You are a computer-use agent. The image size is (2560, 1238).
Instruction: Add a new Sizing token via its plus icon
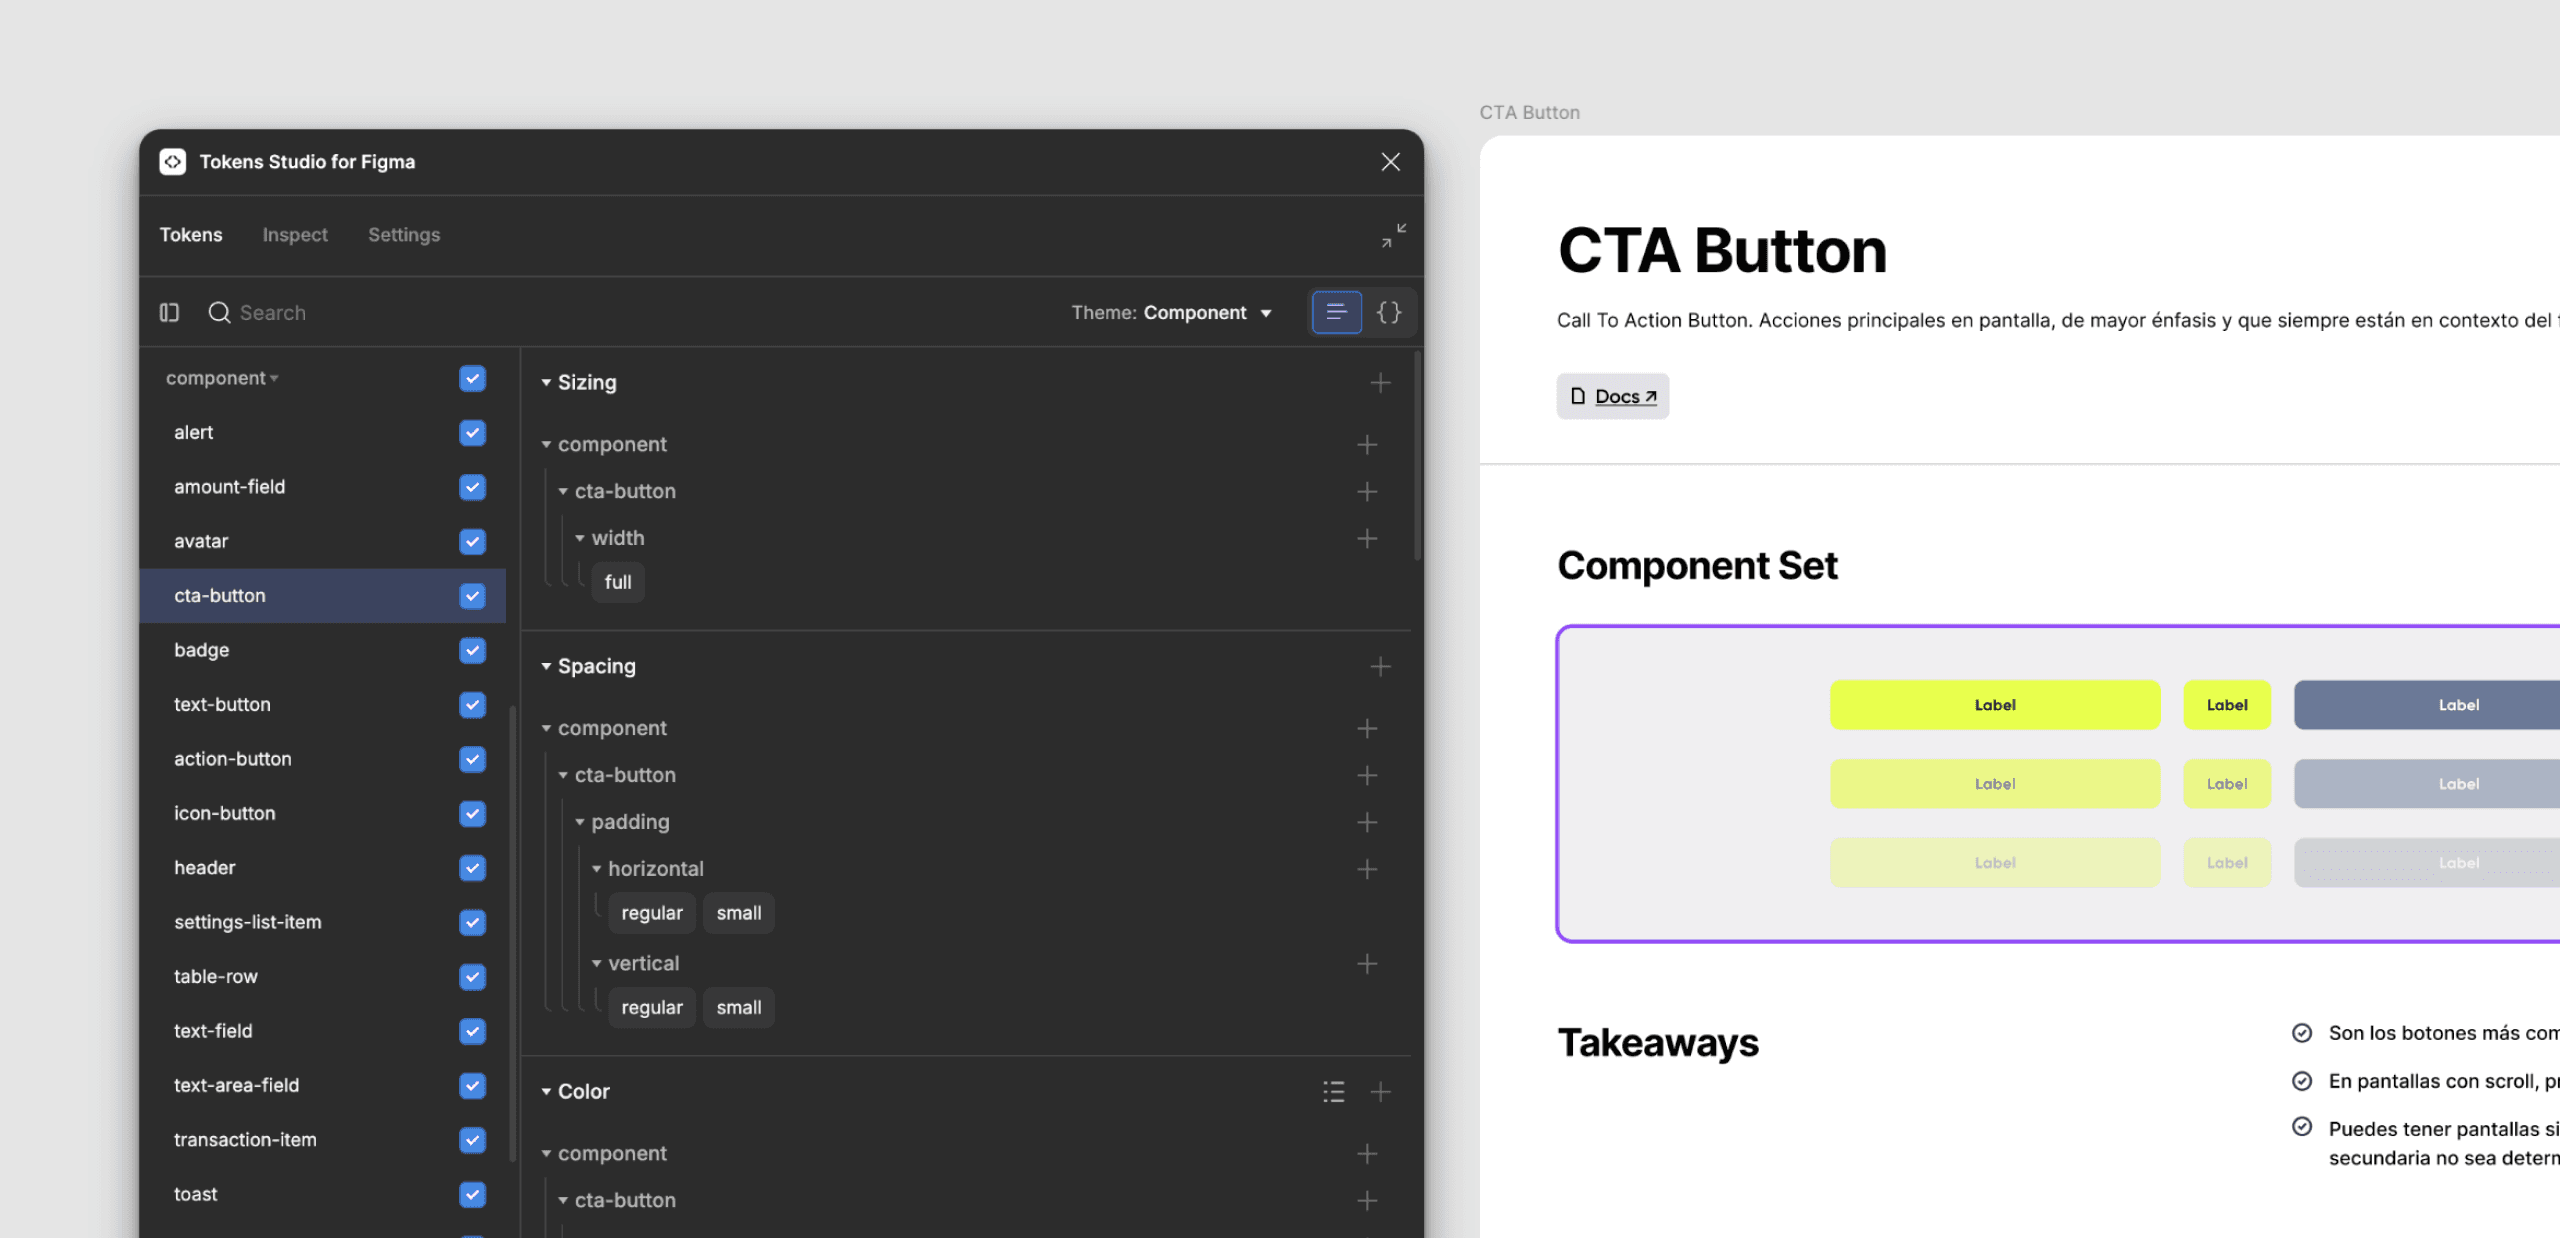(x=1380, y=383)
